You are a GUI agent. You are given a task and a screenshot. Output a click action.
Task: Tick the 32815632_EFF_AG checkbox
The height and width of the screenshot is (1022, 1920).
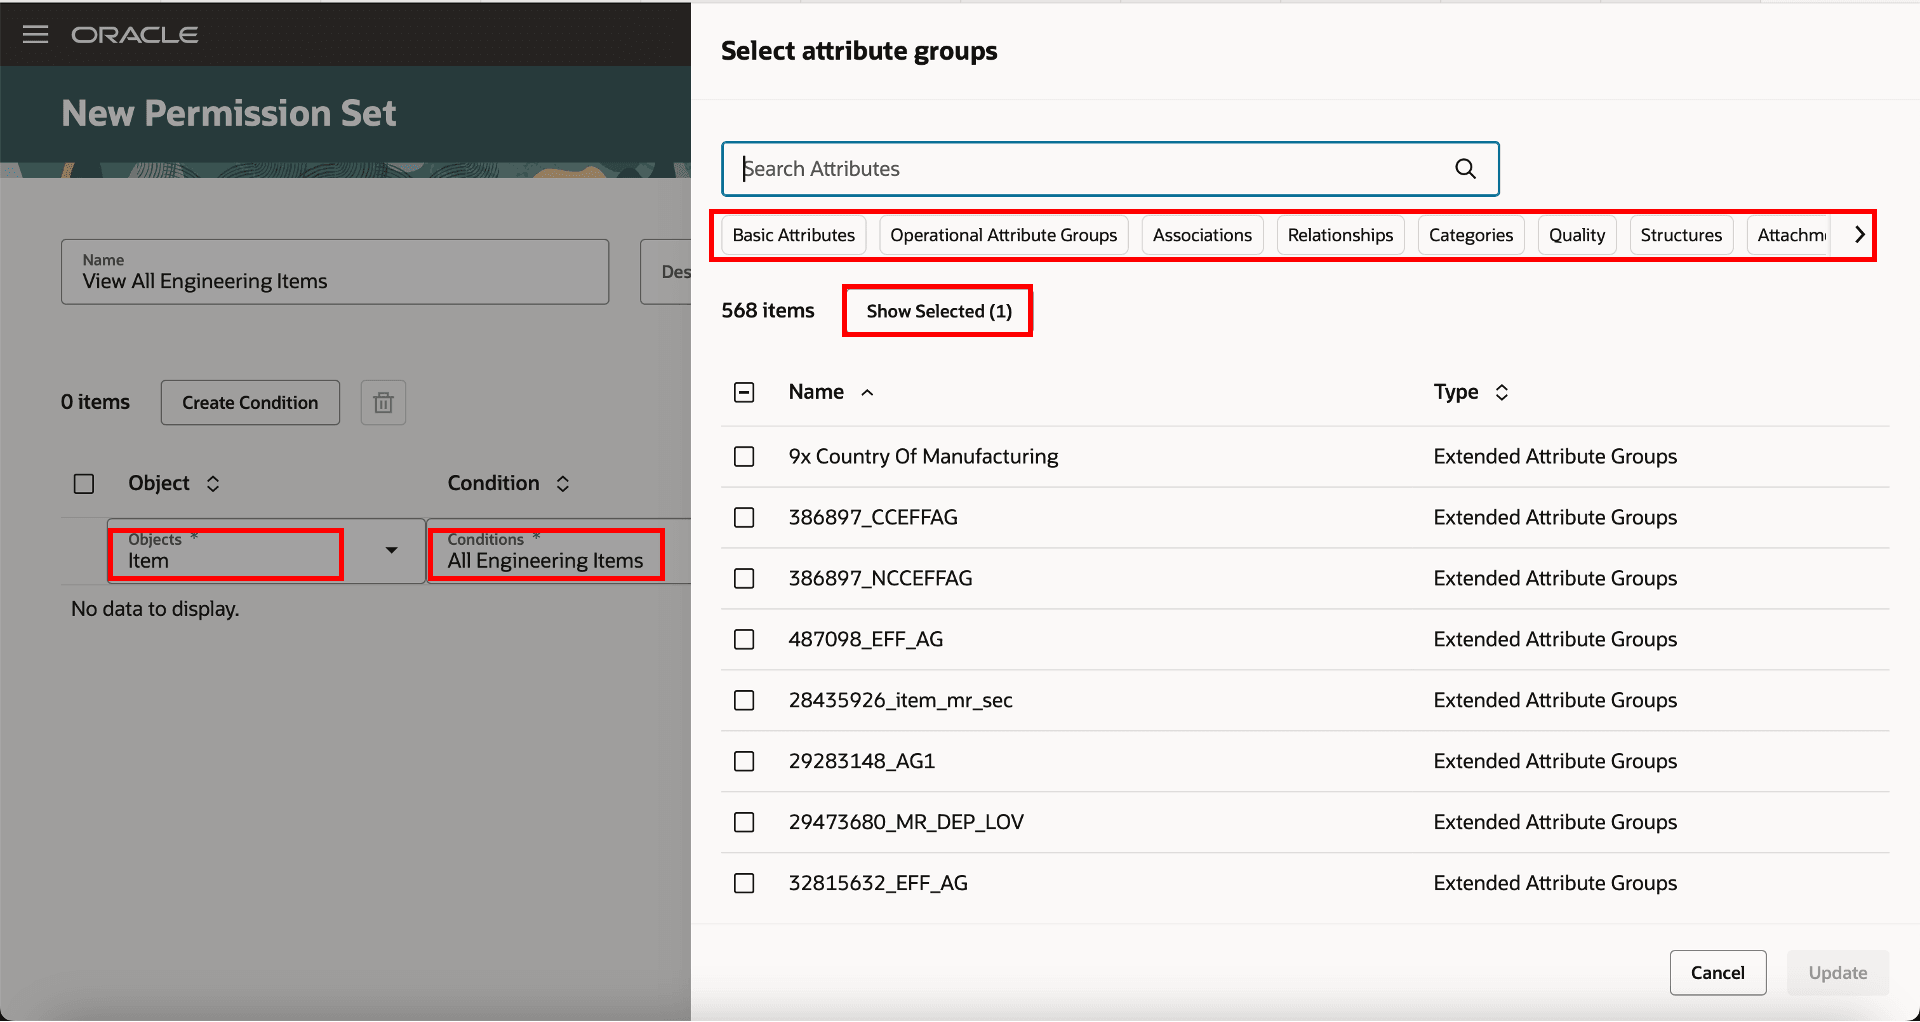pyautogui.click(x=744, y=884)
